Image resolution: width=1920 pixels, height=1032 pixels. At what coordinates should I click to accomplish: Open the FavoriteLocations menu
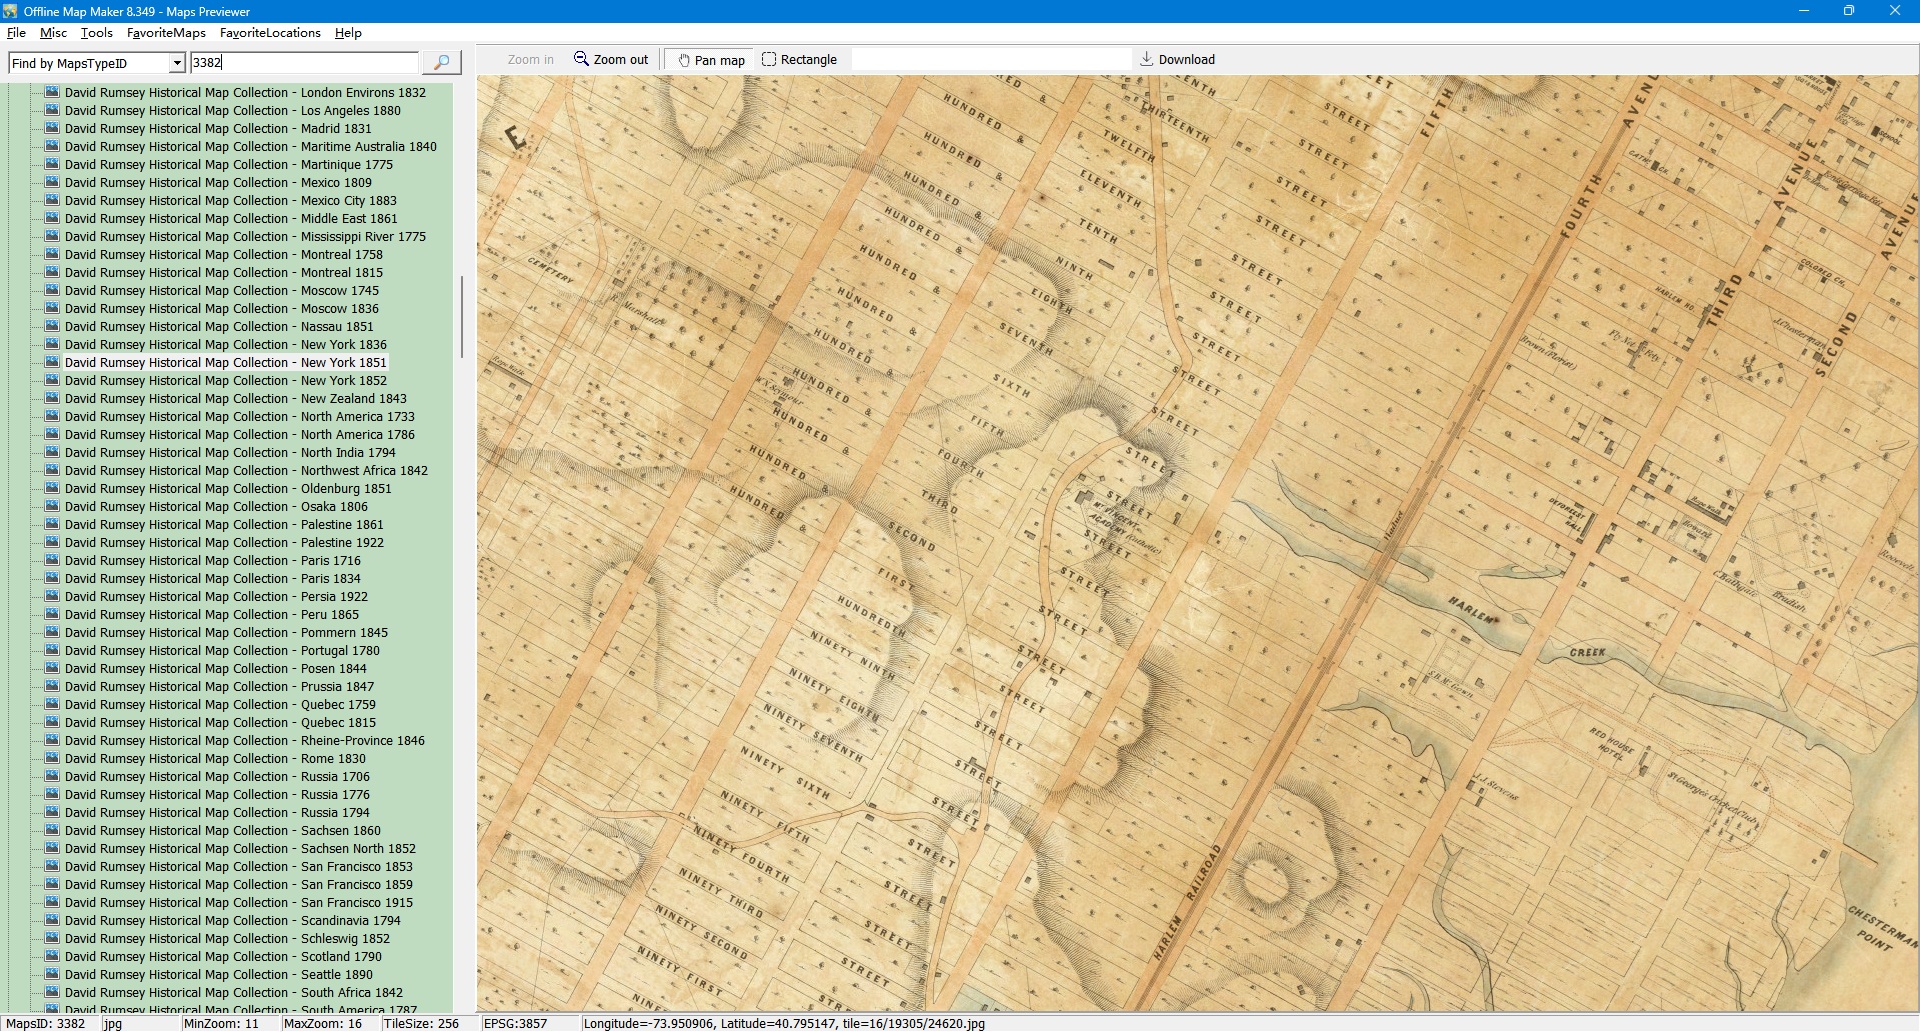pyautogui.click(x=270, y=33)
